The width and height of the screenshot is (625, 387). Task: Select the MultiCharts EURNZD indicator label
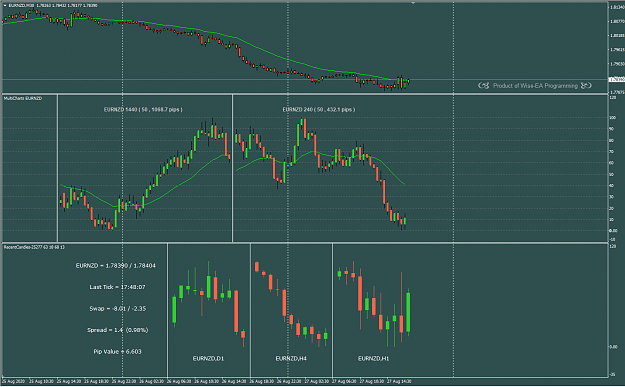click(x=23, y=98)
